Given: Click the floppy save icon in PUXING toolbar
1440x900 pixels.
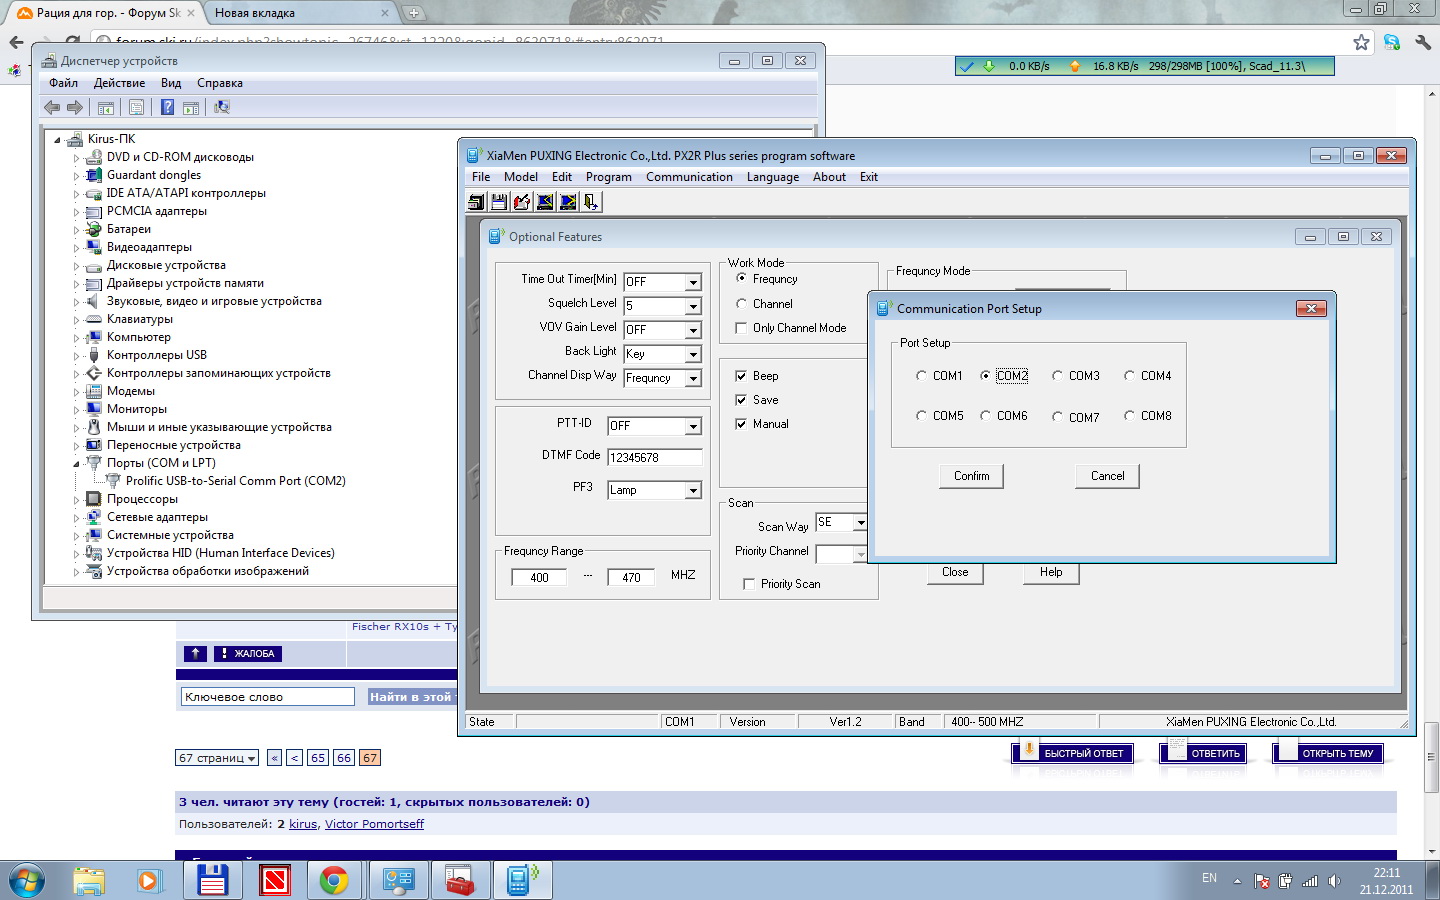Looking at the screenshot, I should click(499, 202).
